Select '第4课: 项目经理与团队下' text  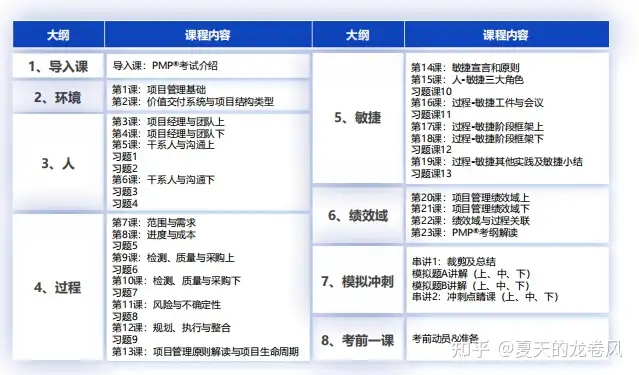(x=168, y=133)
